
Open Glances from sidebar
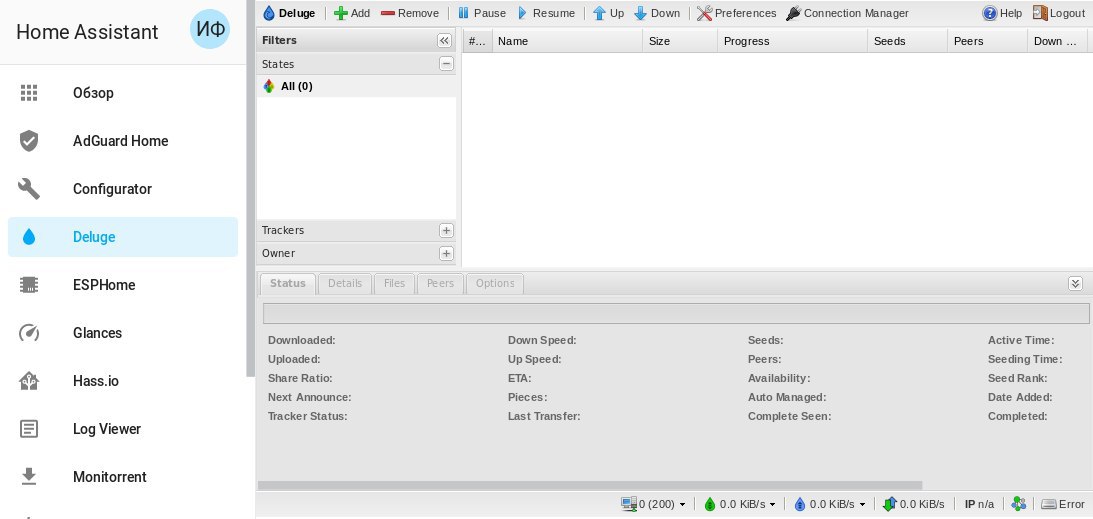(123, 333)
